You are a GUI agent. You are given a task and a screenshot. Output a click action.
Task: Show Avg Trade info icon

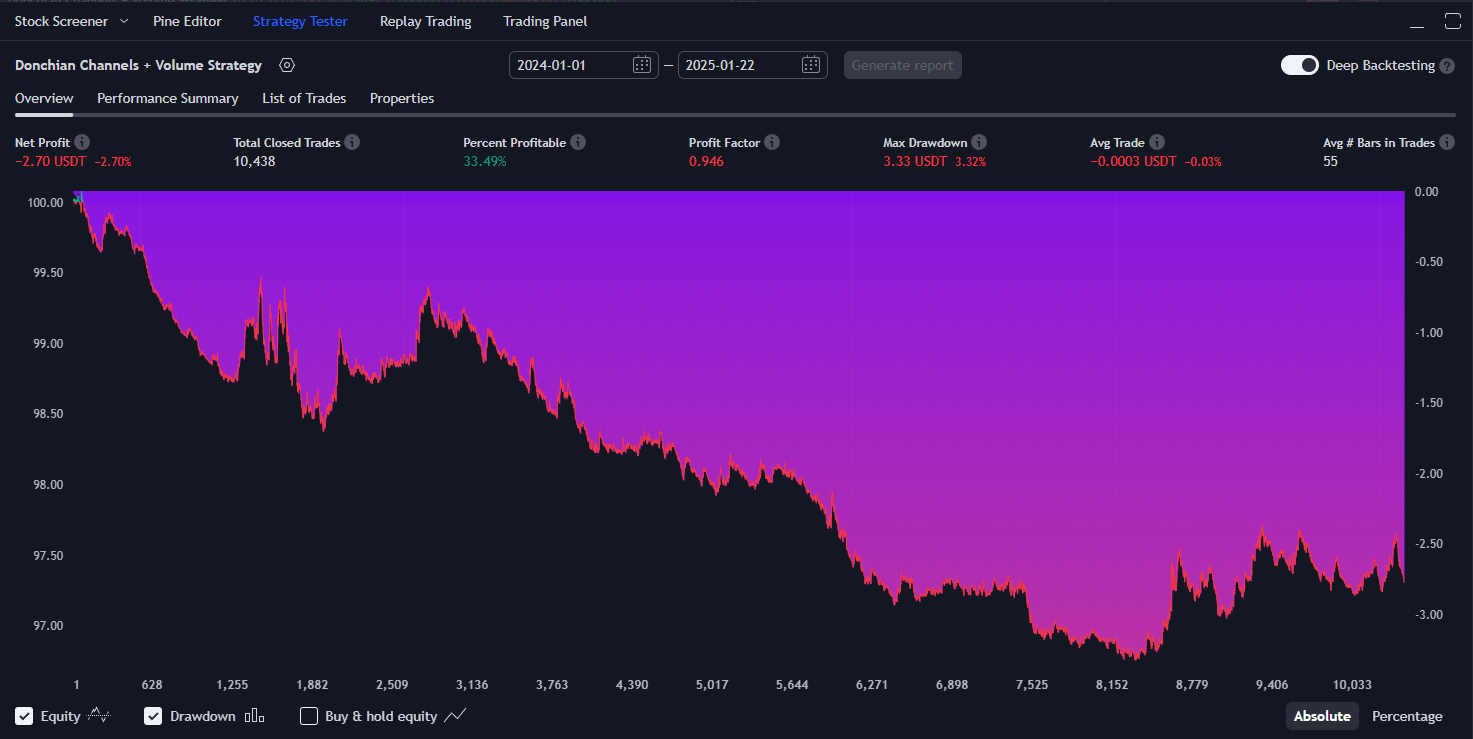click(1156, 143)
